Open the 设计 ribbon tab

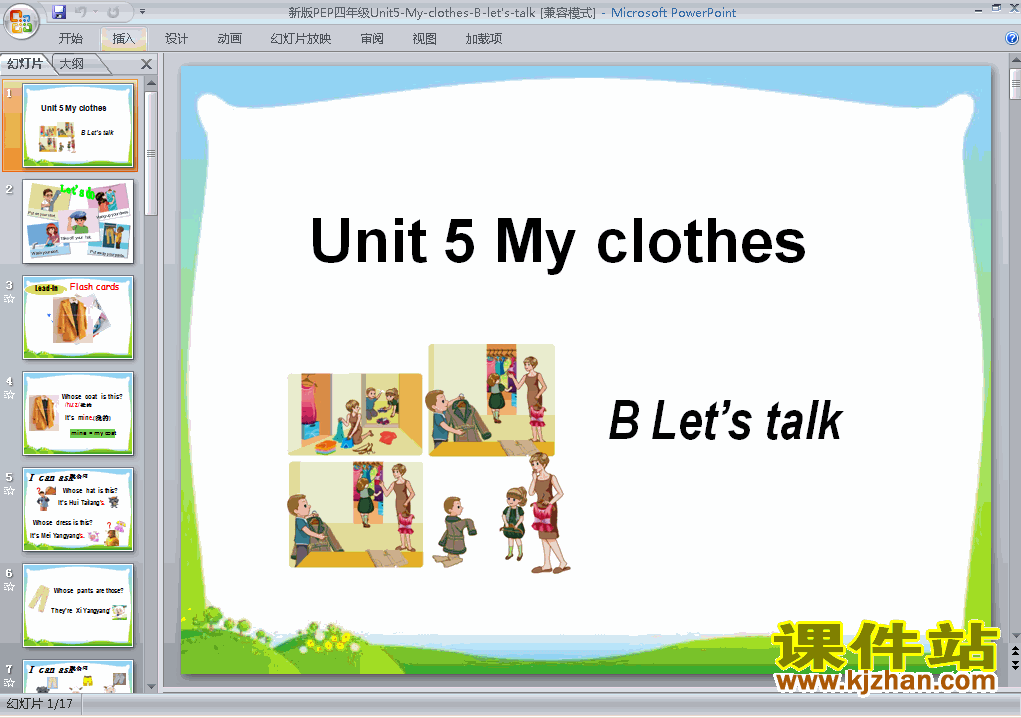click(x=176, y=39)
